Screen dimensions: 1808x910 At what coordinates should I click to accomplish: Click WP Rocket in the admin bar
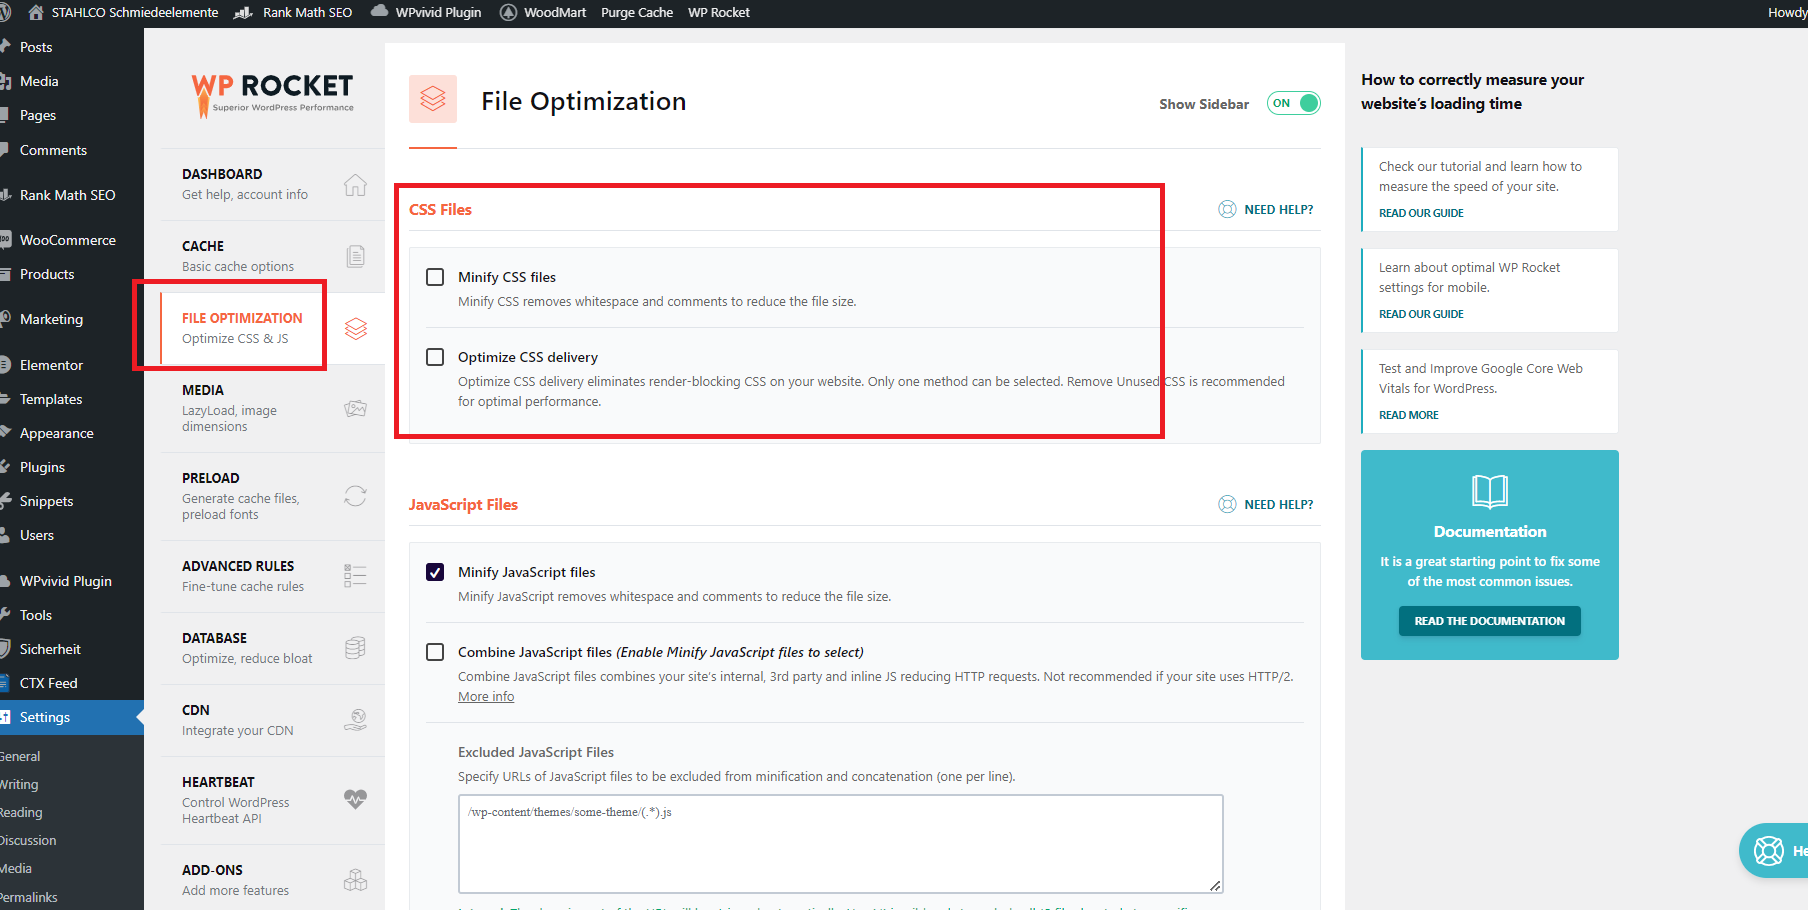(x=719, y=12)
